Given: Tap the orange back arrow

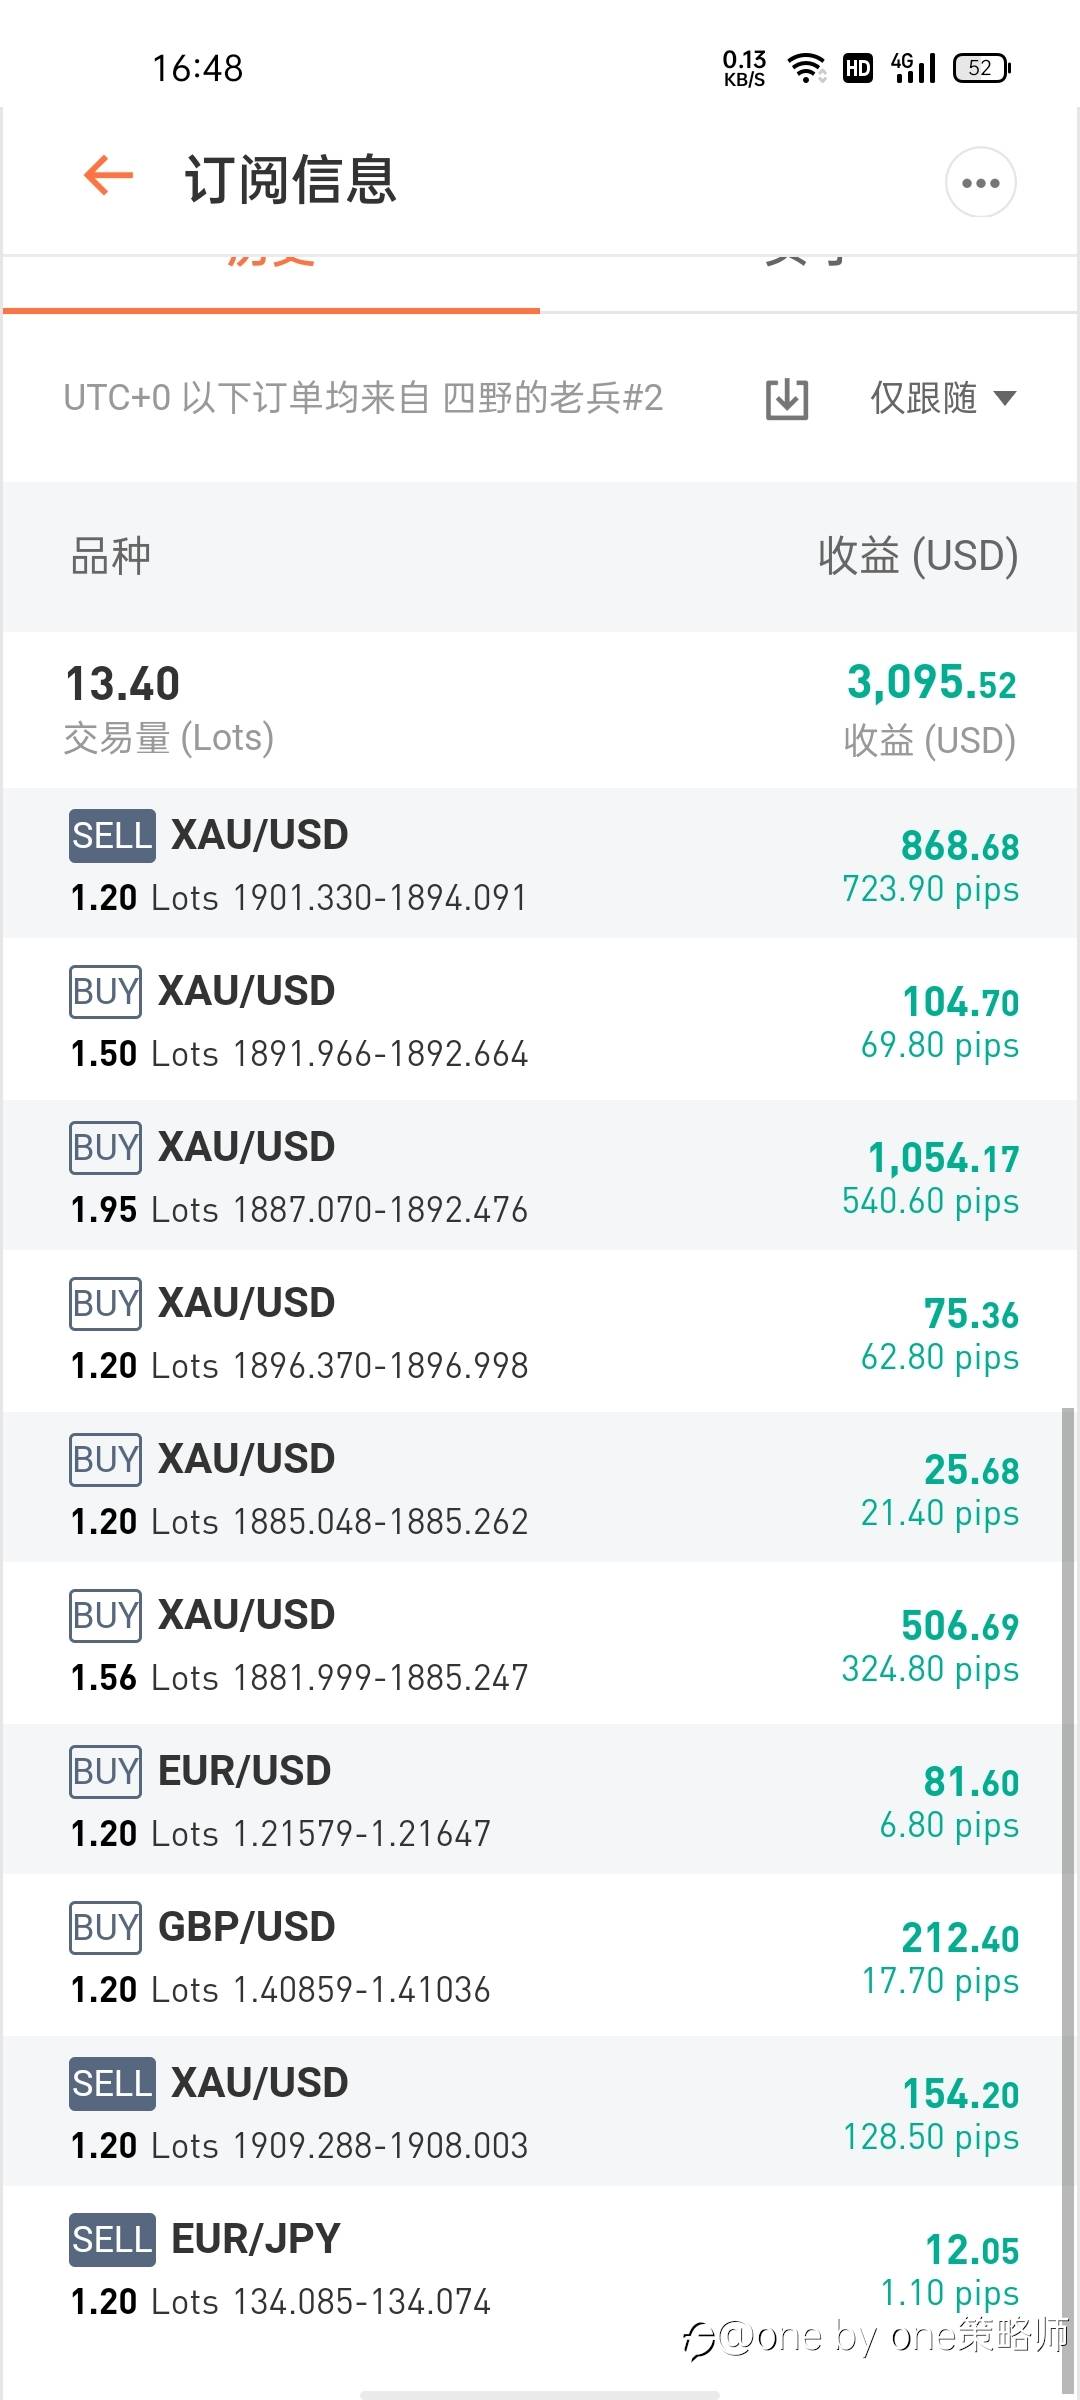Looking at the screenshot, I should pyautogui.click(x=108, y=177).
